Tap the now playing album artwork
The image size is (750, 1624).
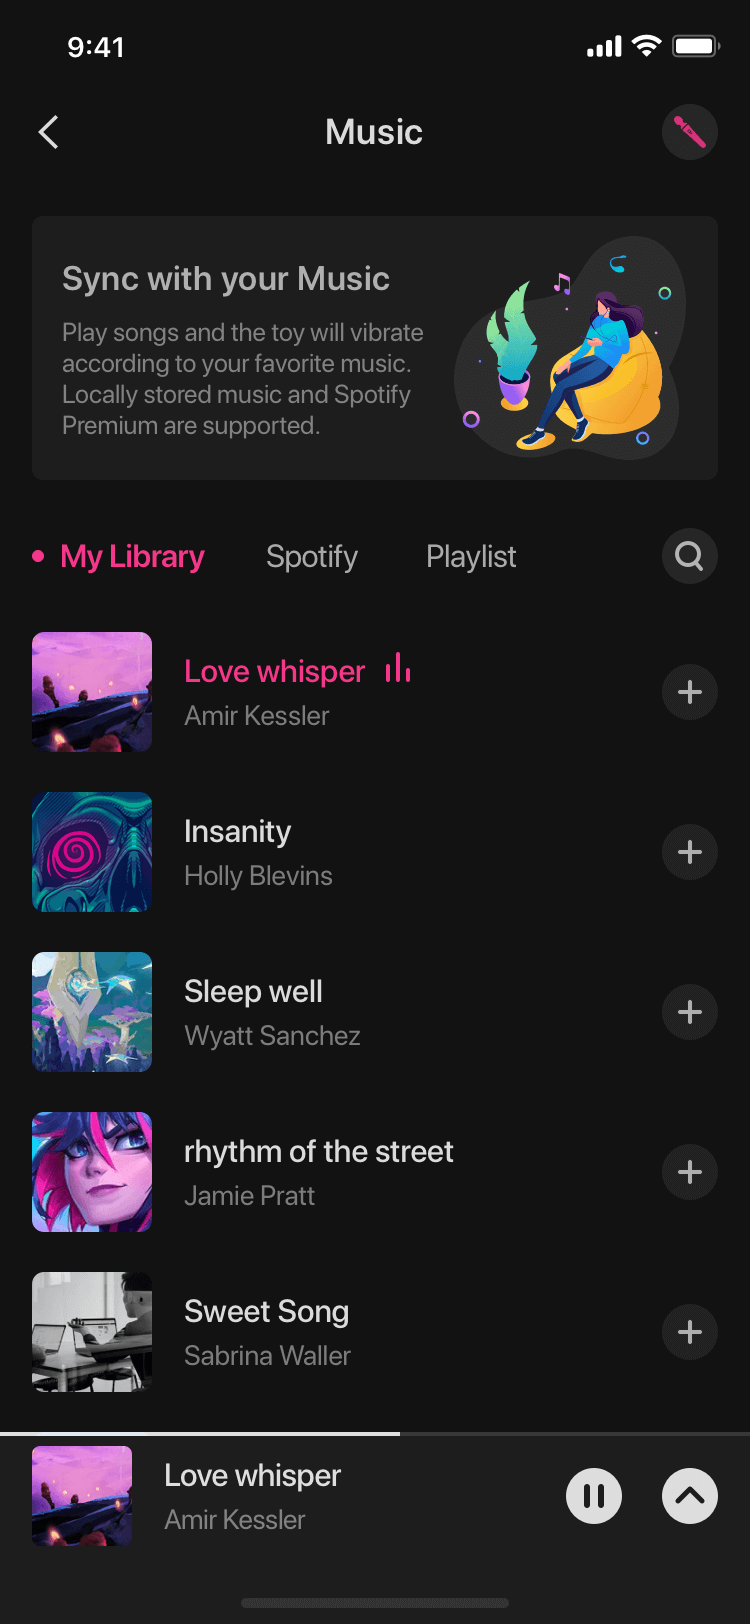82,1496
